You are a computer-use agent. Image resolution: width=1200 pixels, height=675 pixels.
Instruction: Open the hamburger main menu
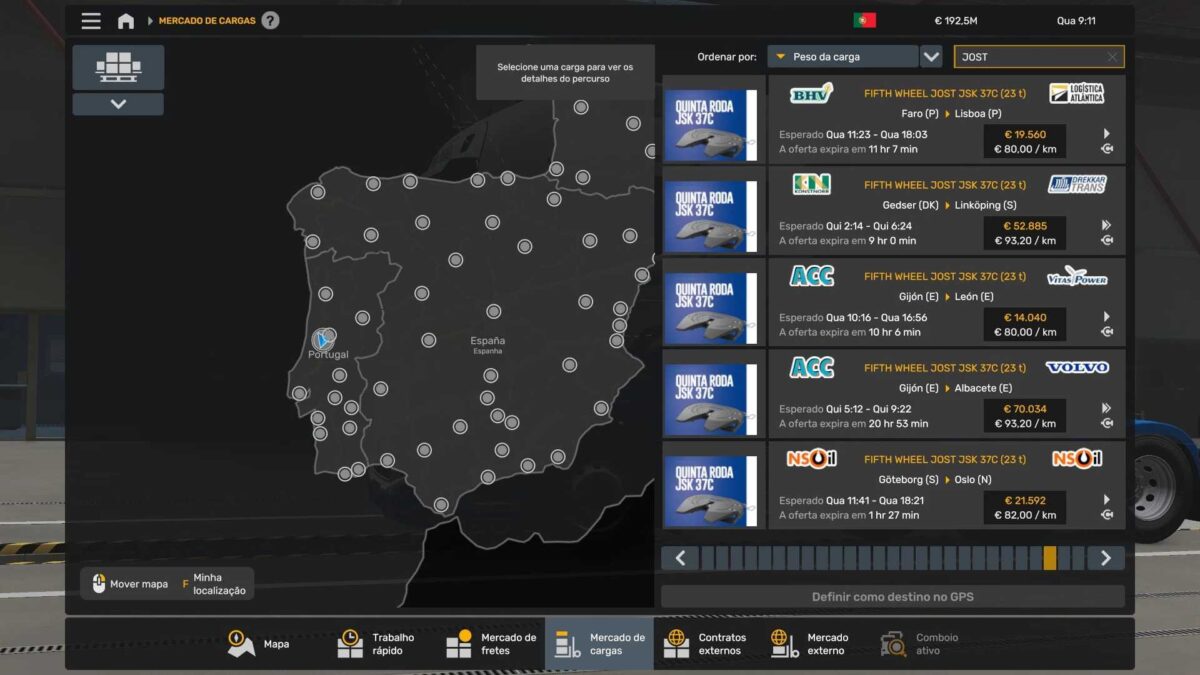[91, 21]
